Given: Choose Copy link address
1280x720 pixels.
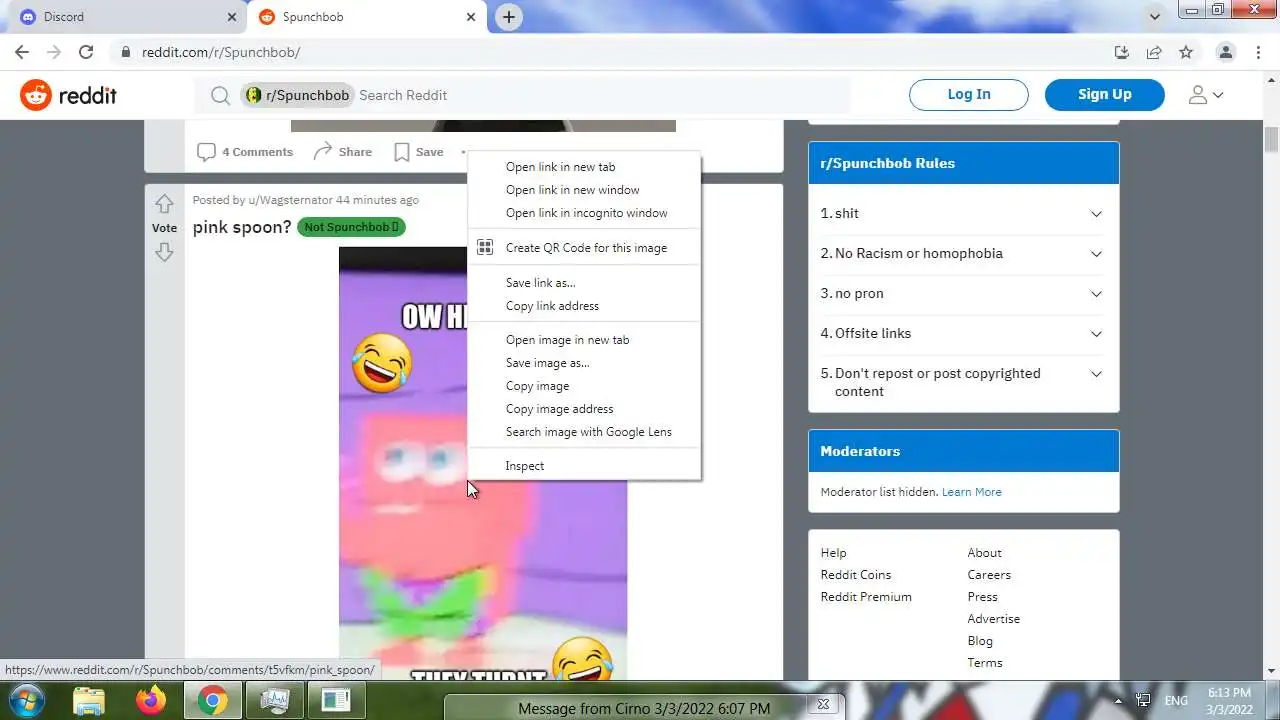Looking at the screenshot, I should 584,306.
